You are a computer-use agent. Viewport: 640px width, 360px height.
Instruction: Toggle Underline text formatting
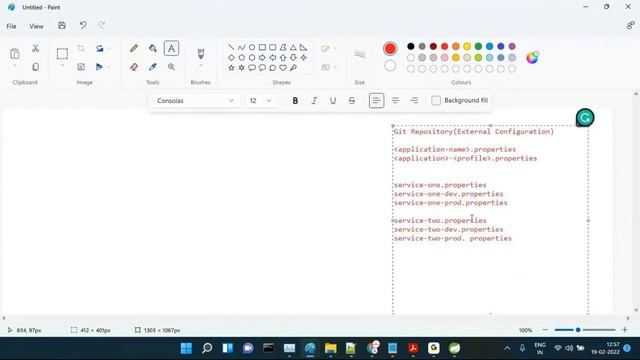tap(333, 100)
